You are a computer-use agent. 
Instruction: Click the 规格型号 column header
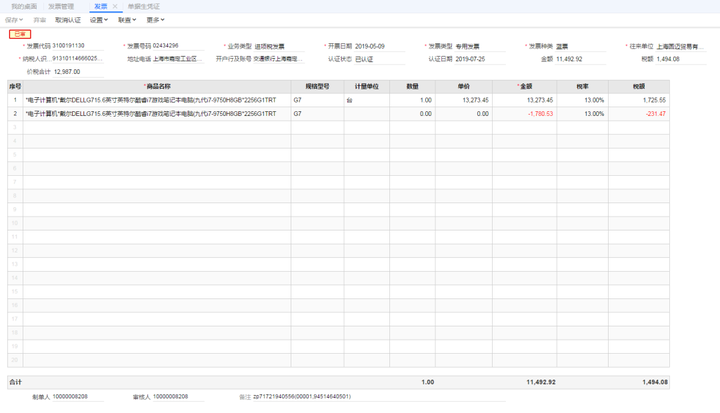tap(317, 86)
